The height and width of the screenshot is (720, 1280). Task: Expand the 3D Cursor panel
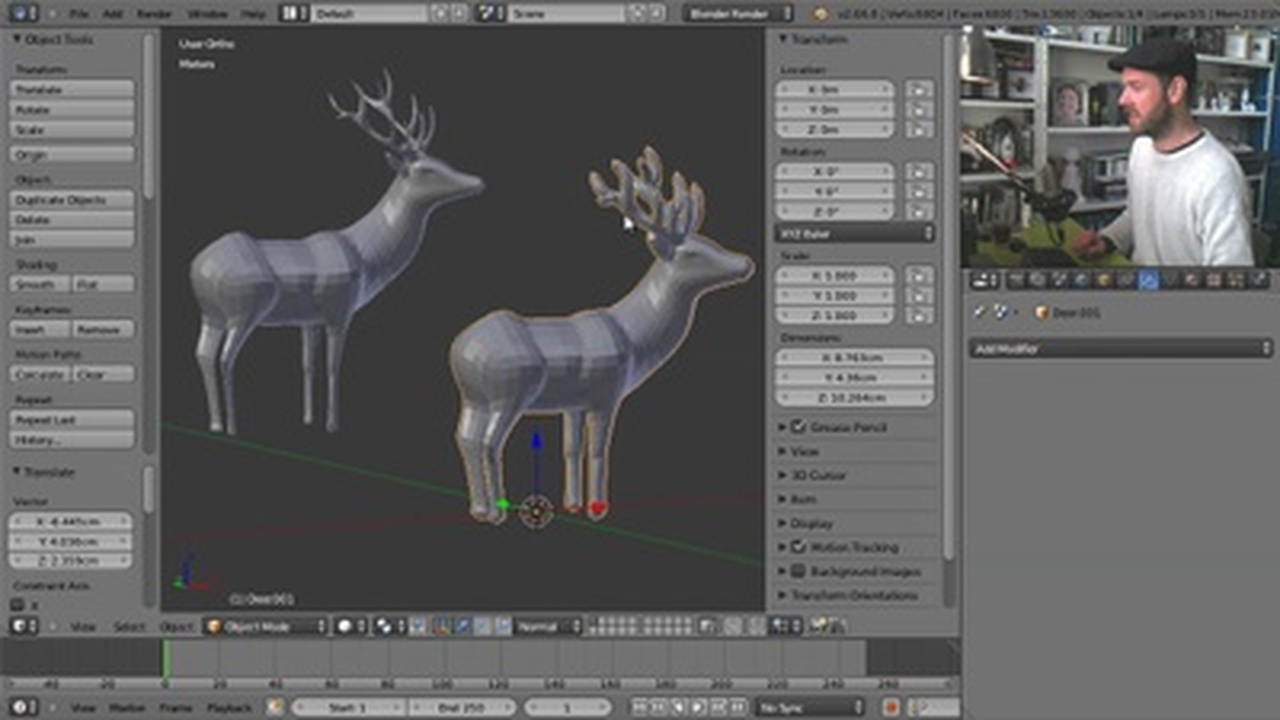coord(819,475)
